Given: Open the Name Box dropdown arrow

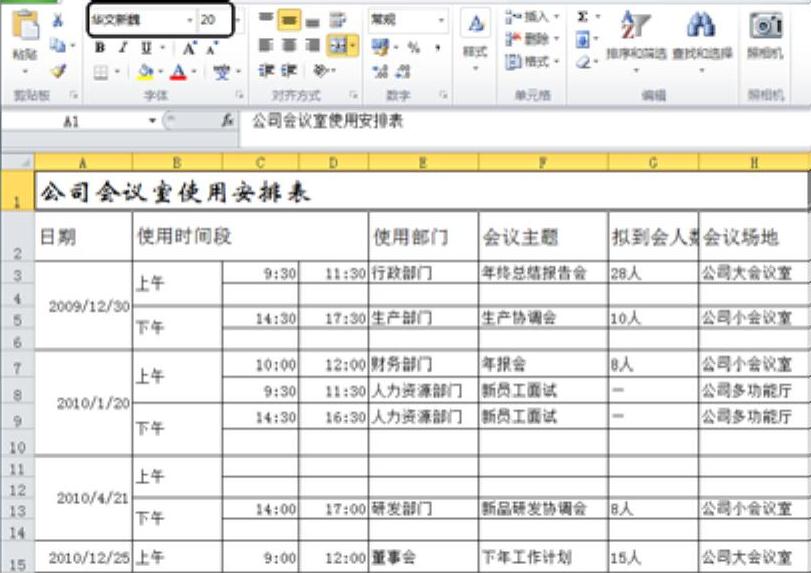Looking at the screenshot, I should pos(152,121).
